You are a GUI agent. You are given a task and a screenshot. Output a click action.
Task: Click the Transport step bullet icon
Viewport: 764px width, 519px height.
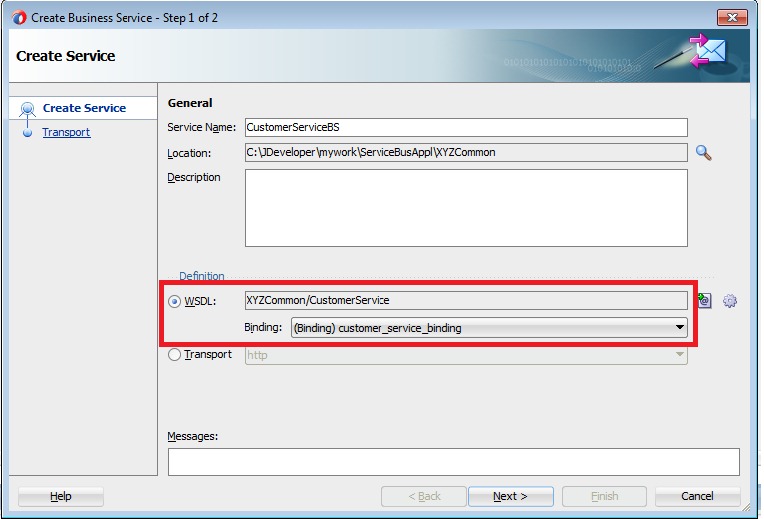28,132
